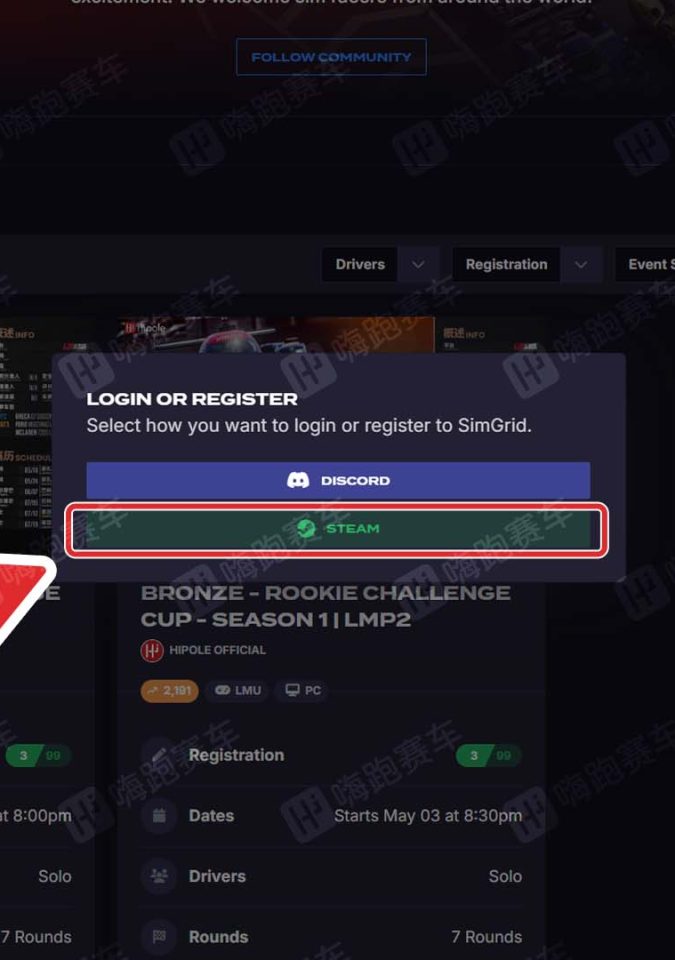Click the monitor icon in PC badge
Viewport: 675px width, 960px height.
click(293, 691)
